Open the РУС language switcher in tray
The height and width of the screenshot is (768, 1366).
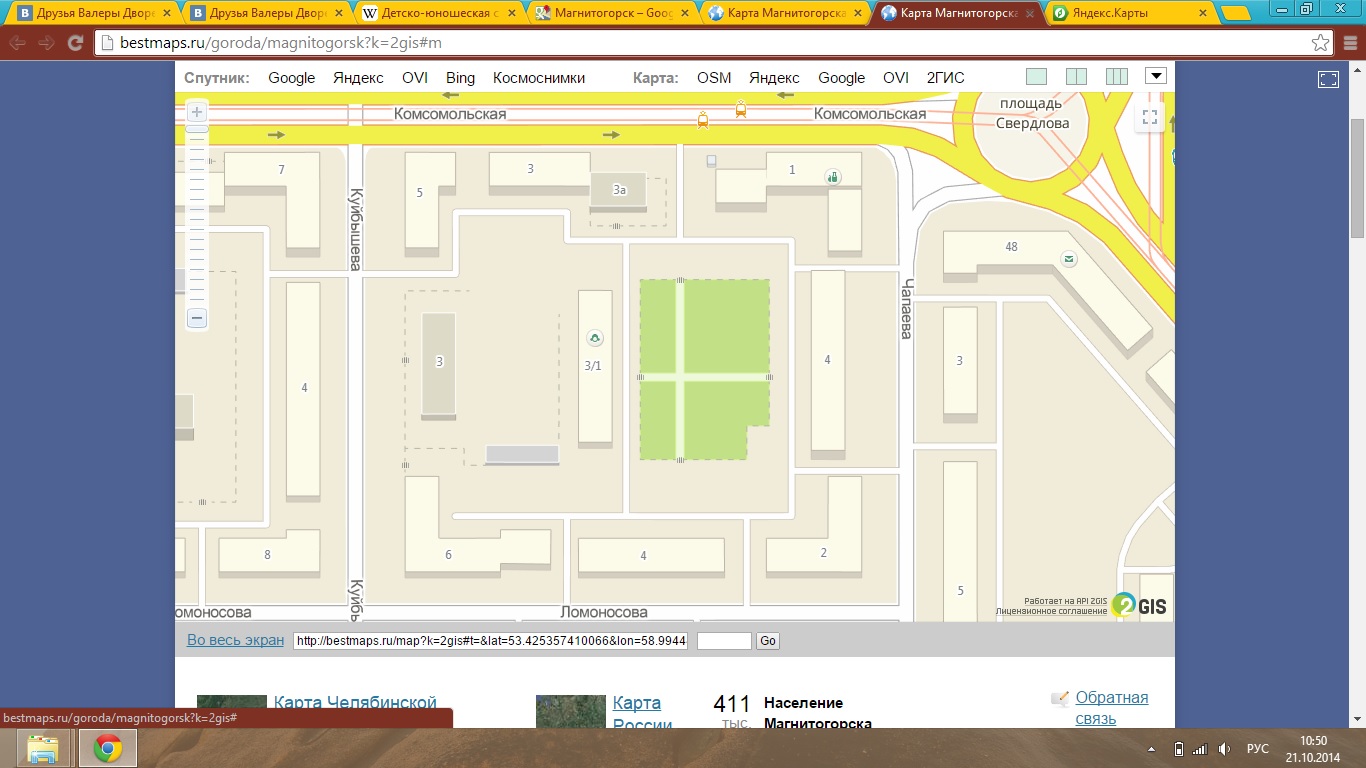click(1257, 749)
